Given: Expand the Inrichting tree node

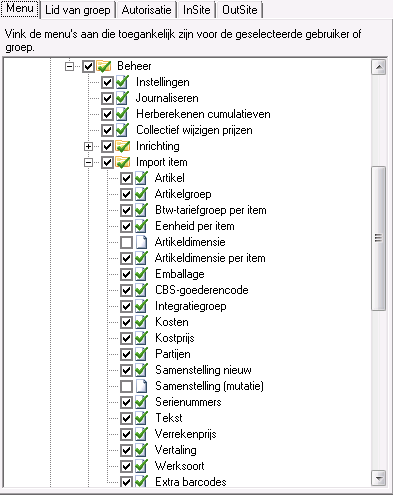Looking at the screenshot, I should click(x=88, y=146).
